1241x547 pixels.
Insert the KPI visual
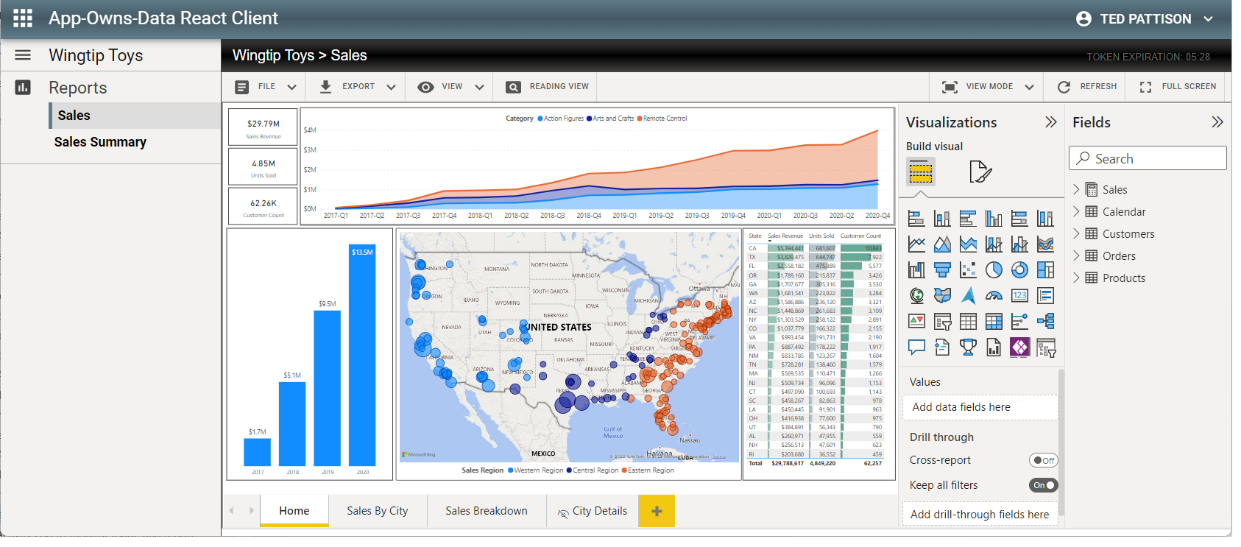[917, 321]
